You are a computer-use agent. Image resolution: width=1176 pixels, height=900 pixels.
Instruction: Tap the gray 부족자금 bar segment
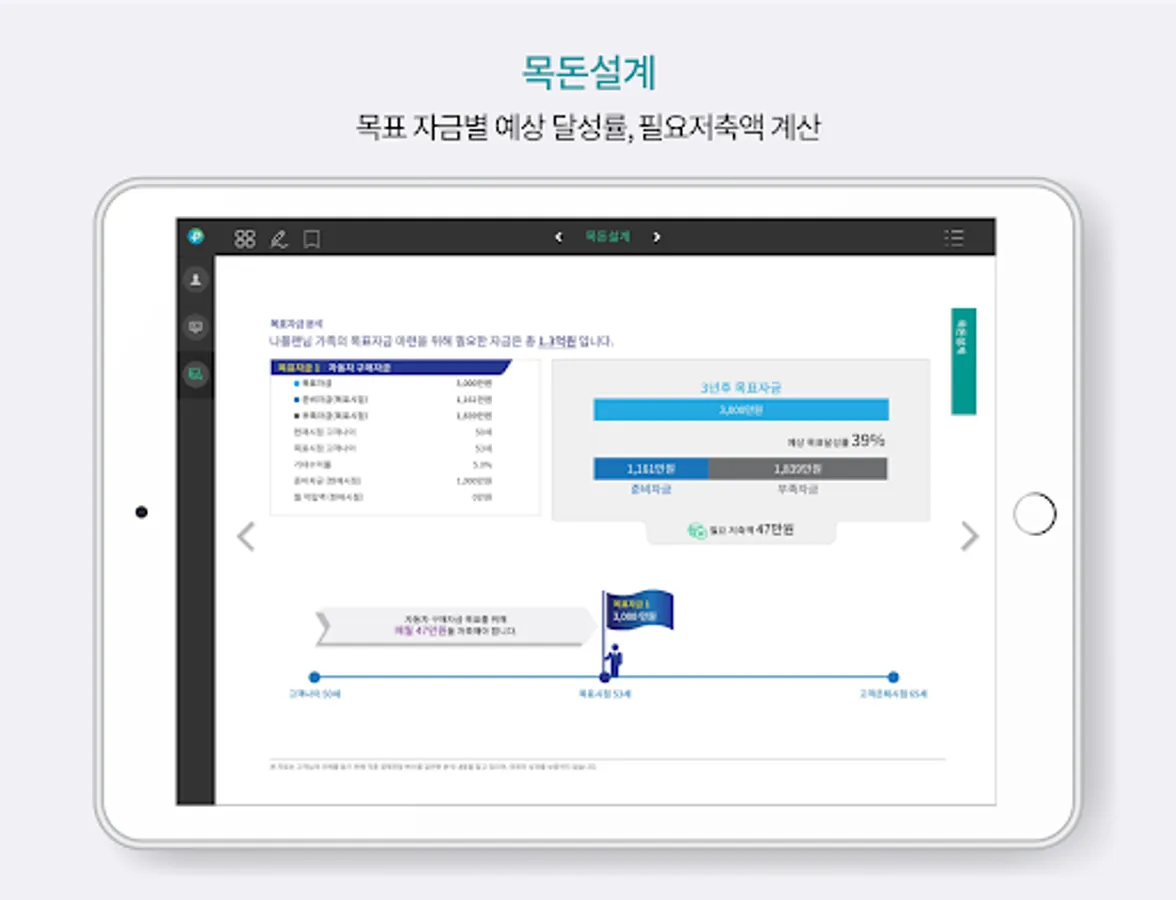[x=798, y=469]
